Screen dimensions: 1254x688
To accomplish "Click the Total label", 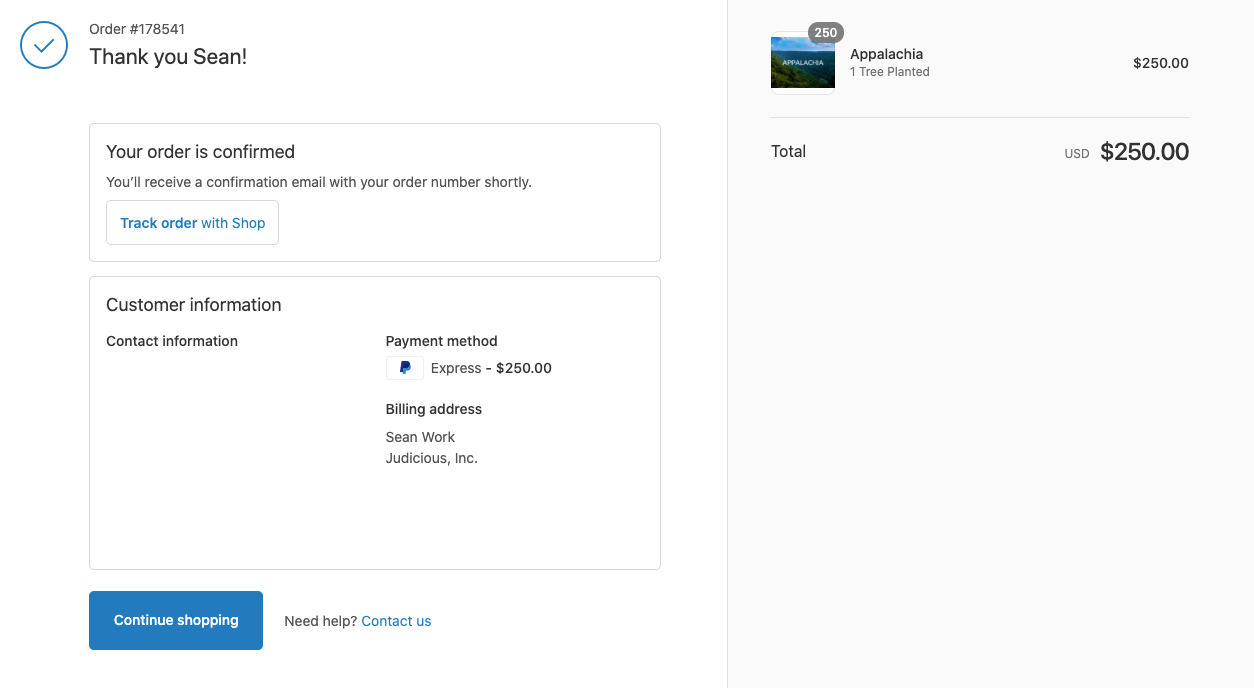I will tap(788, 152).
